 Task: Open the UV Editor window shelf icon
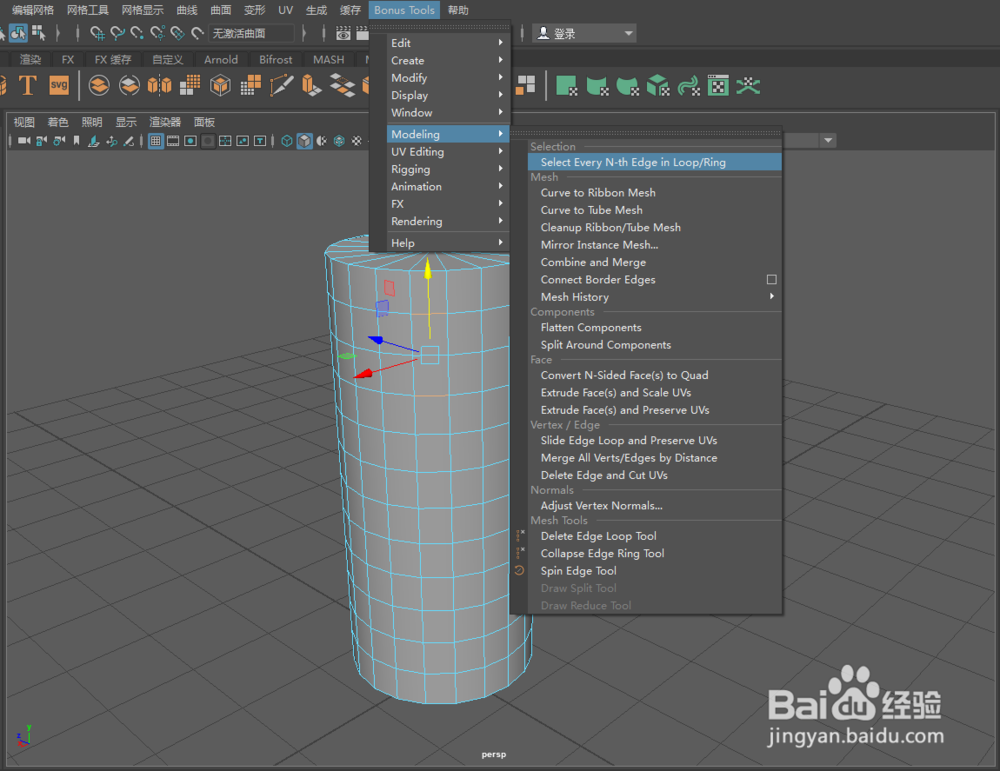[718, 85]
